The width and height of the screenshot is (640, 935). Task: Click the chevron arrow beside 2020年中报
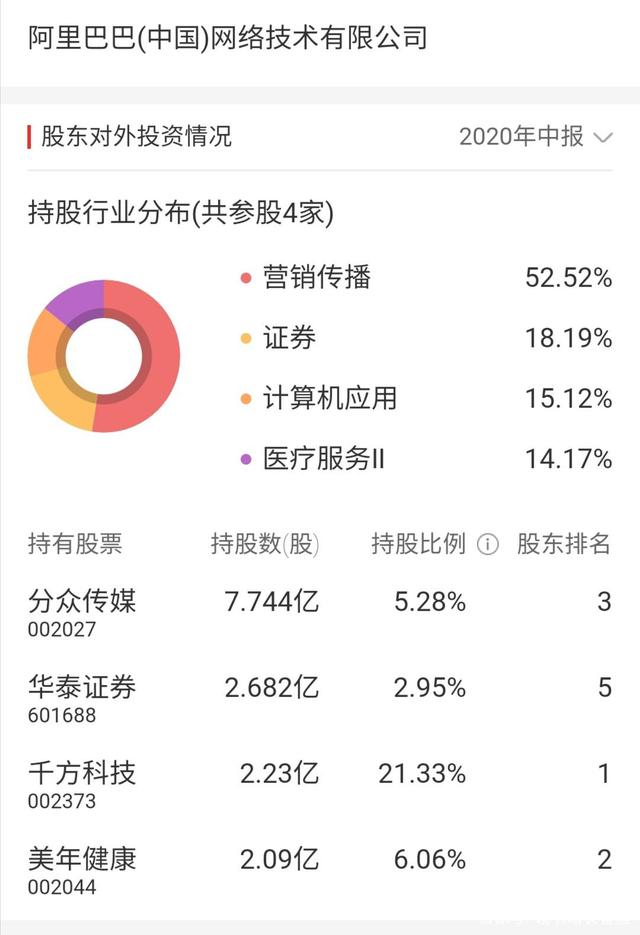pyautogui.click(x=603, y=138)
